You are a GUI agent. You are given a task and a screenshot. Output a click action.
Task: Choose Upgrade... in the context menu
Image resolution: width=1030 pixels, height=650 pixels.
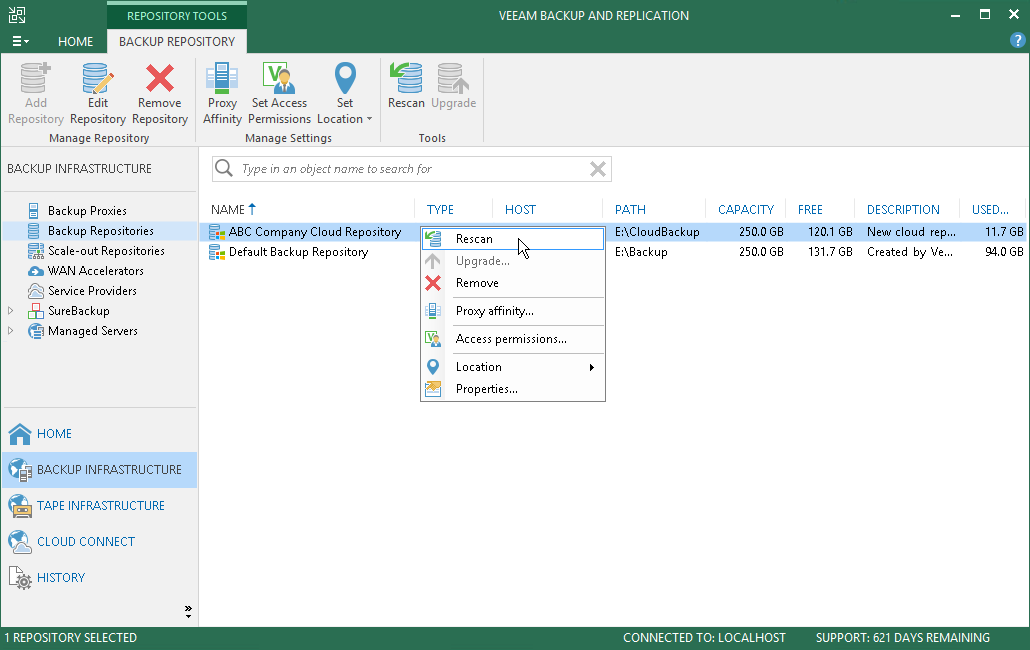[x=512, y=261]
